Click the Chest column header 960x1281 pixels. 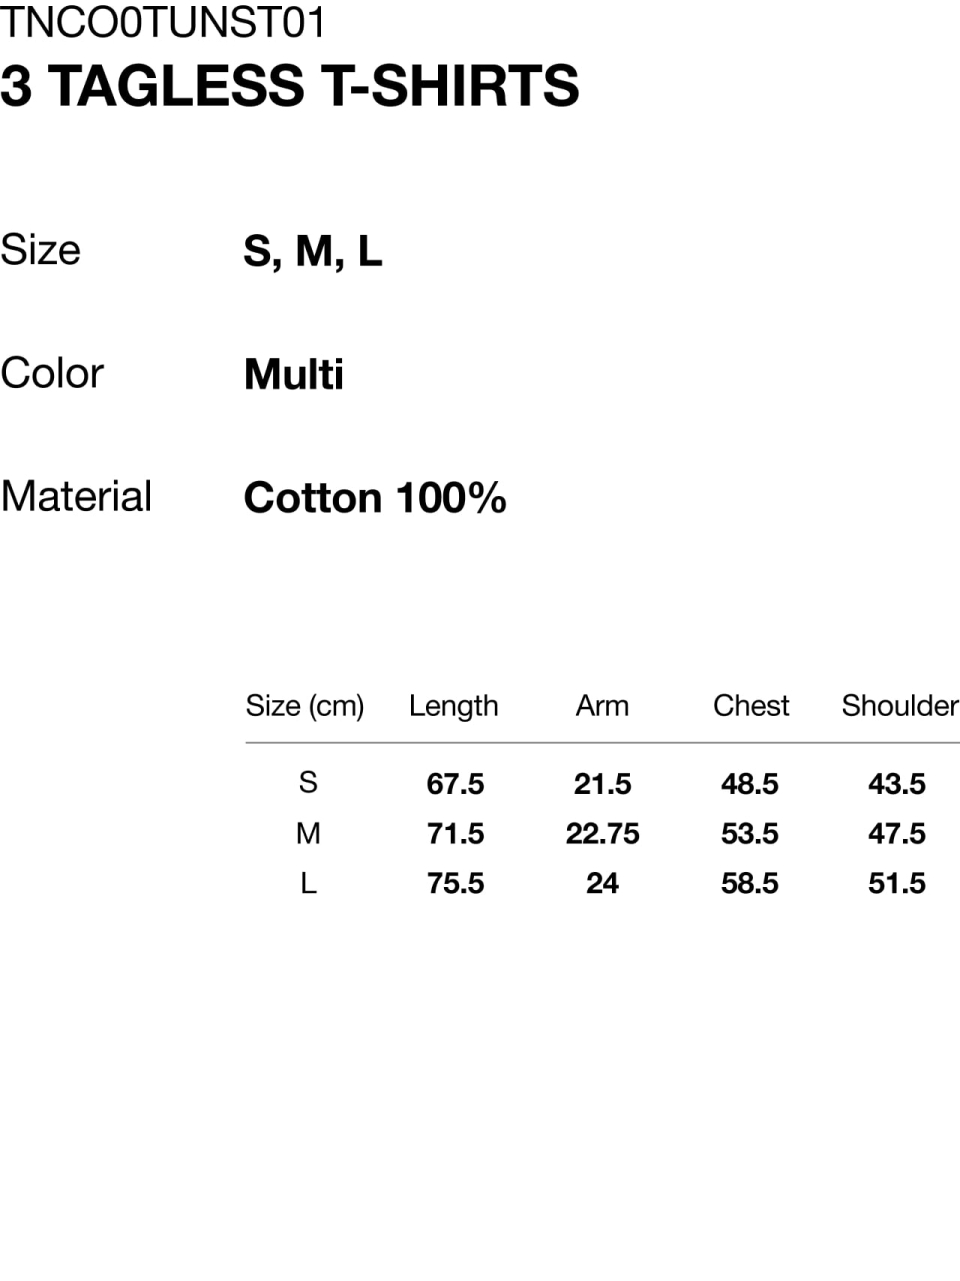(x=751, y=706)
